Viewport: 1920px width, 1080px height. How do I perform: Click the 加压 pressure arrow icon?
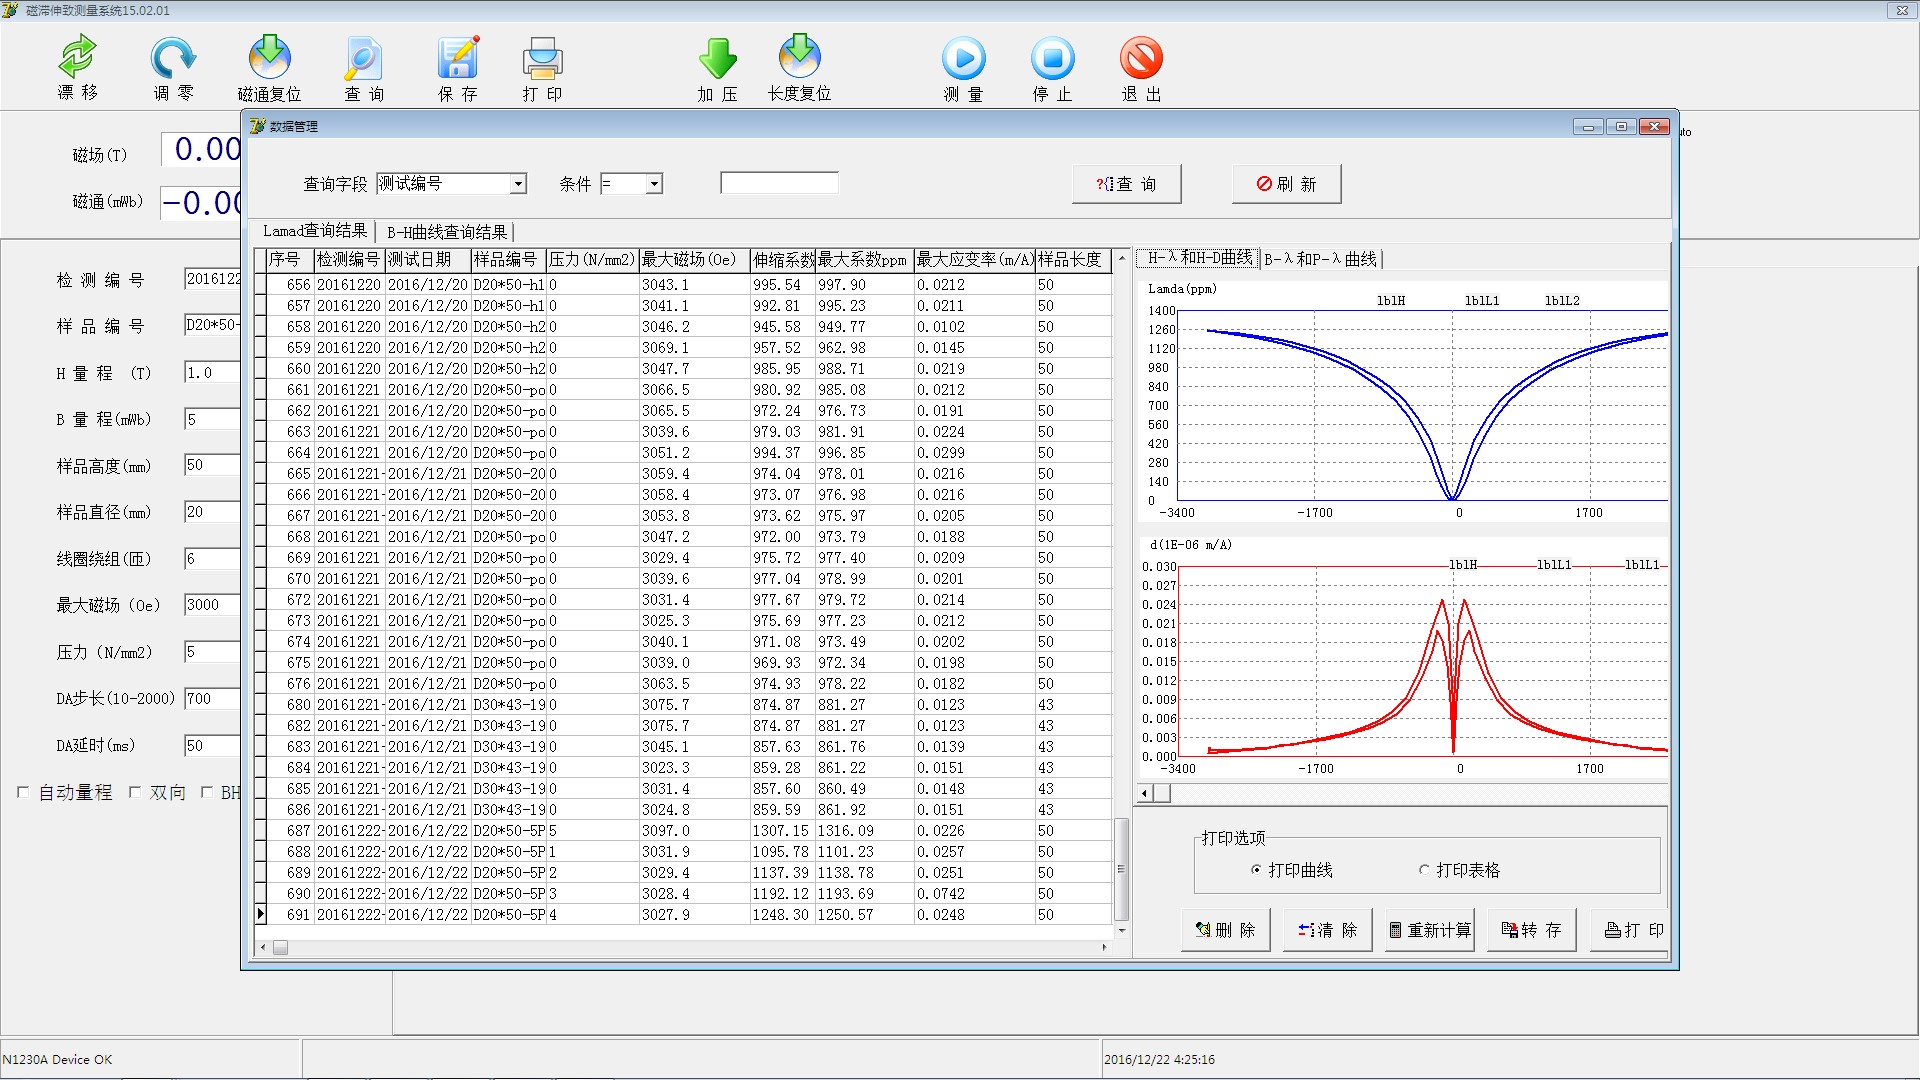click(x=717, y=58)
